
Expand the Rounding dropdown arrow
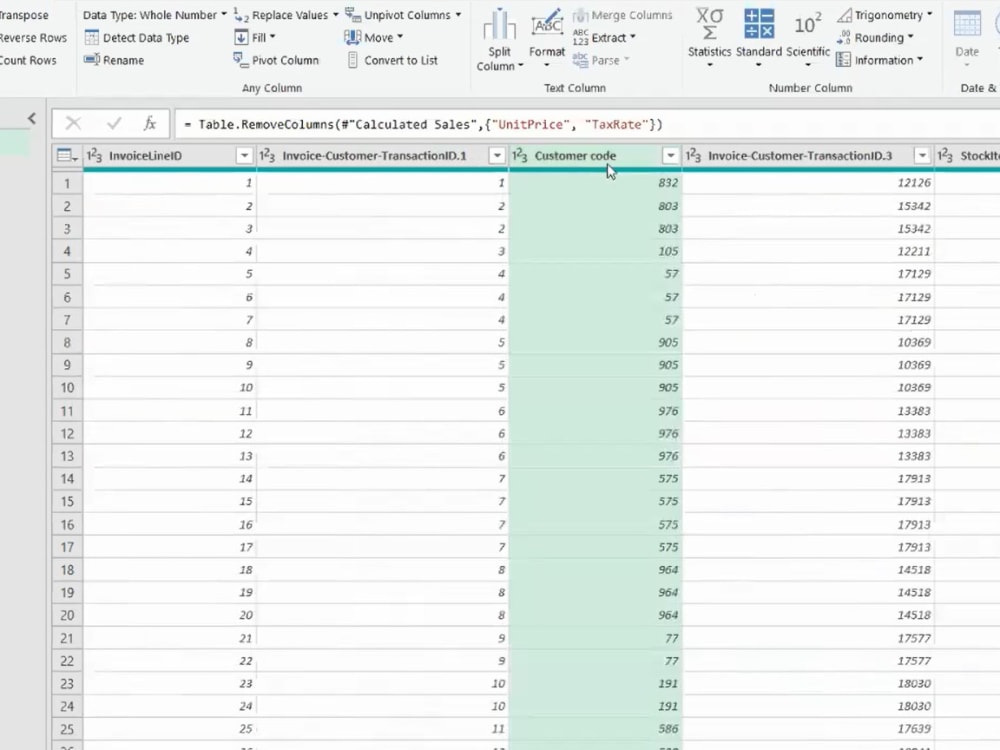point(910,37)
